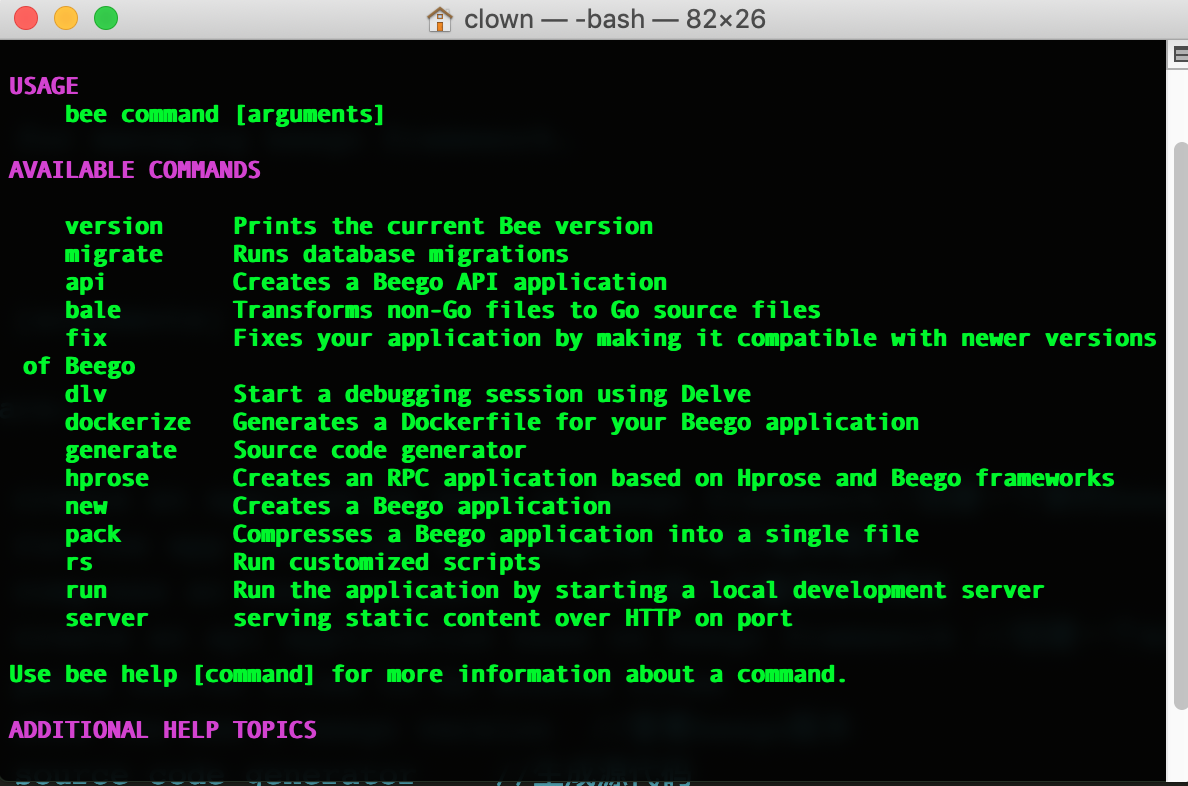Click the "new" command name

86,506
